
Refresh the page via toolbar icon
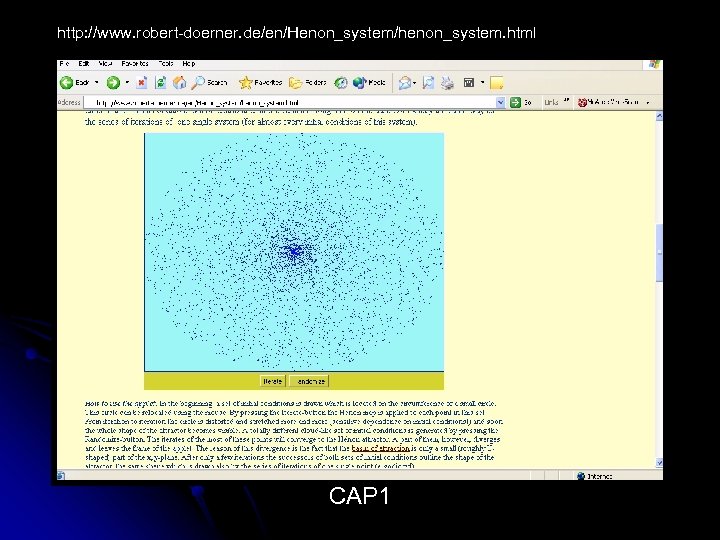(x=160, y=83)
